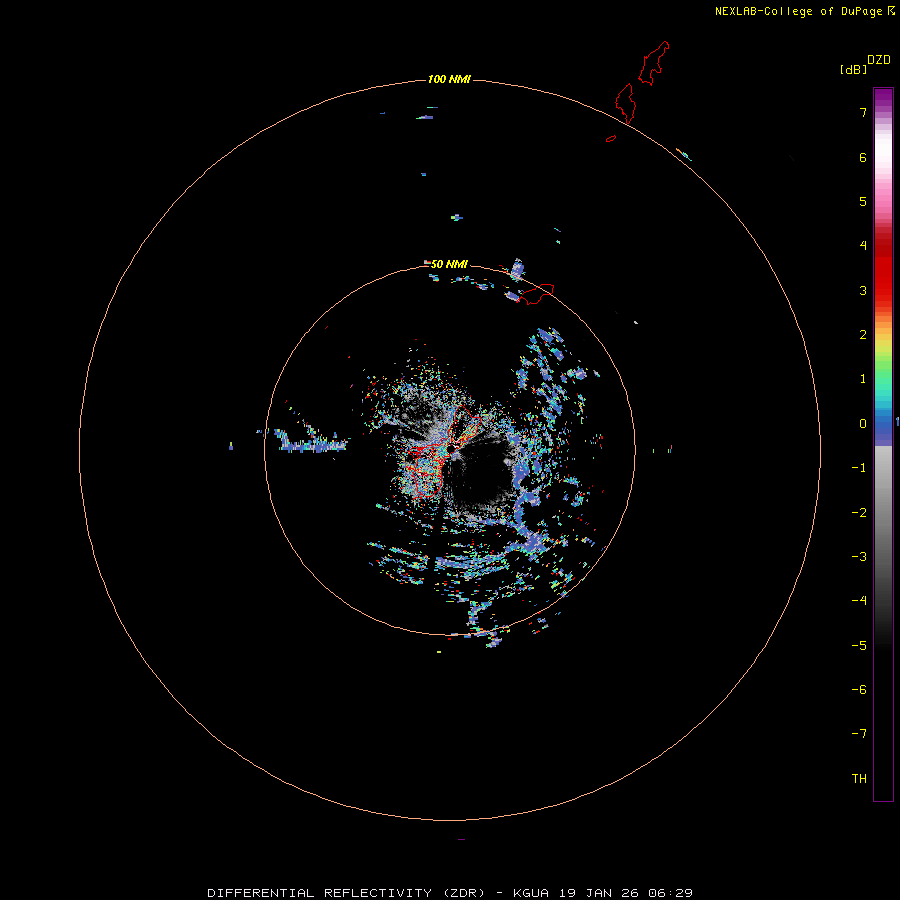
Task: Click the "[dB]" units label
Action: [853, 69]
